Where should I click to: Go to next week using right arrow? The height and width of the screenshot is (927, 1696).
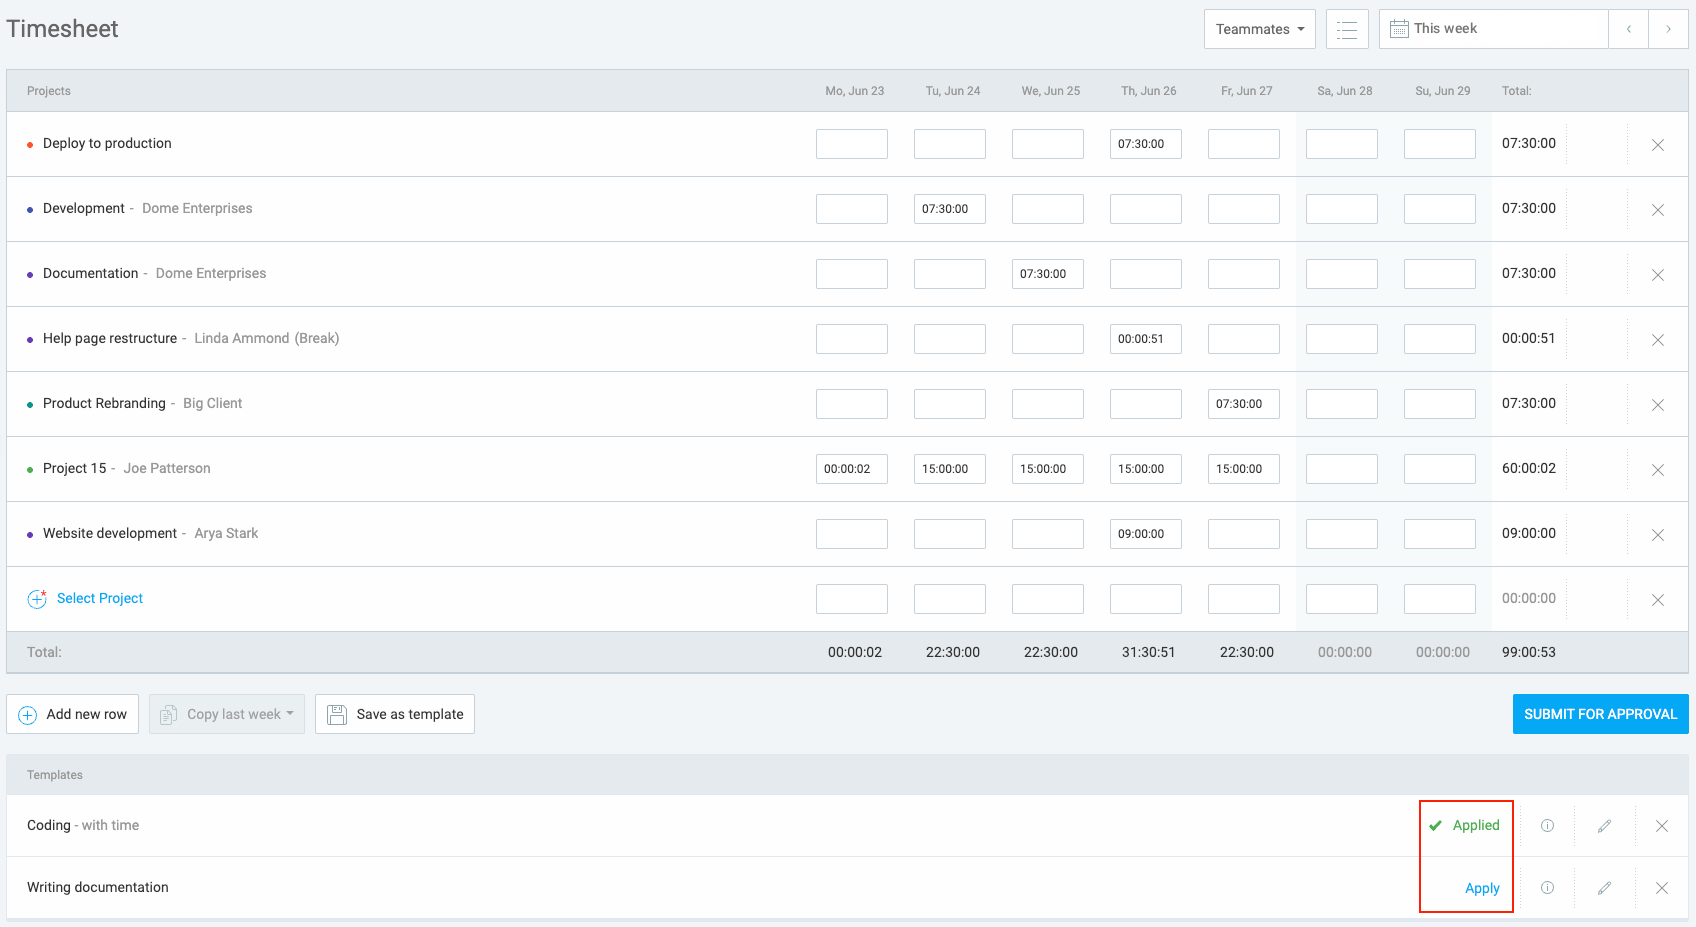1668,28
